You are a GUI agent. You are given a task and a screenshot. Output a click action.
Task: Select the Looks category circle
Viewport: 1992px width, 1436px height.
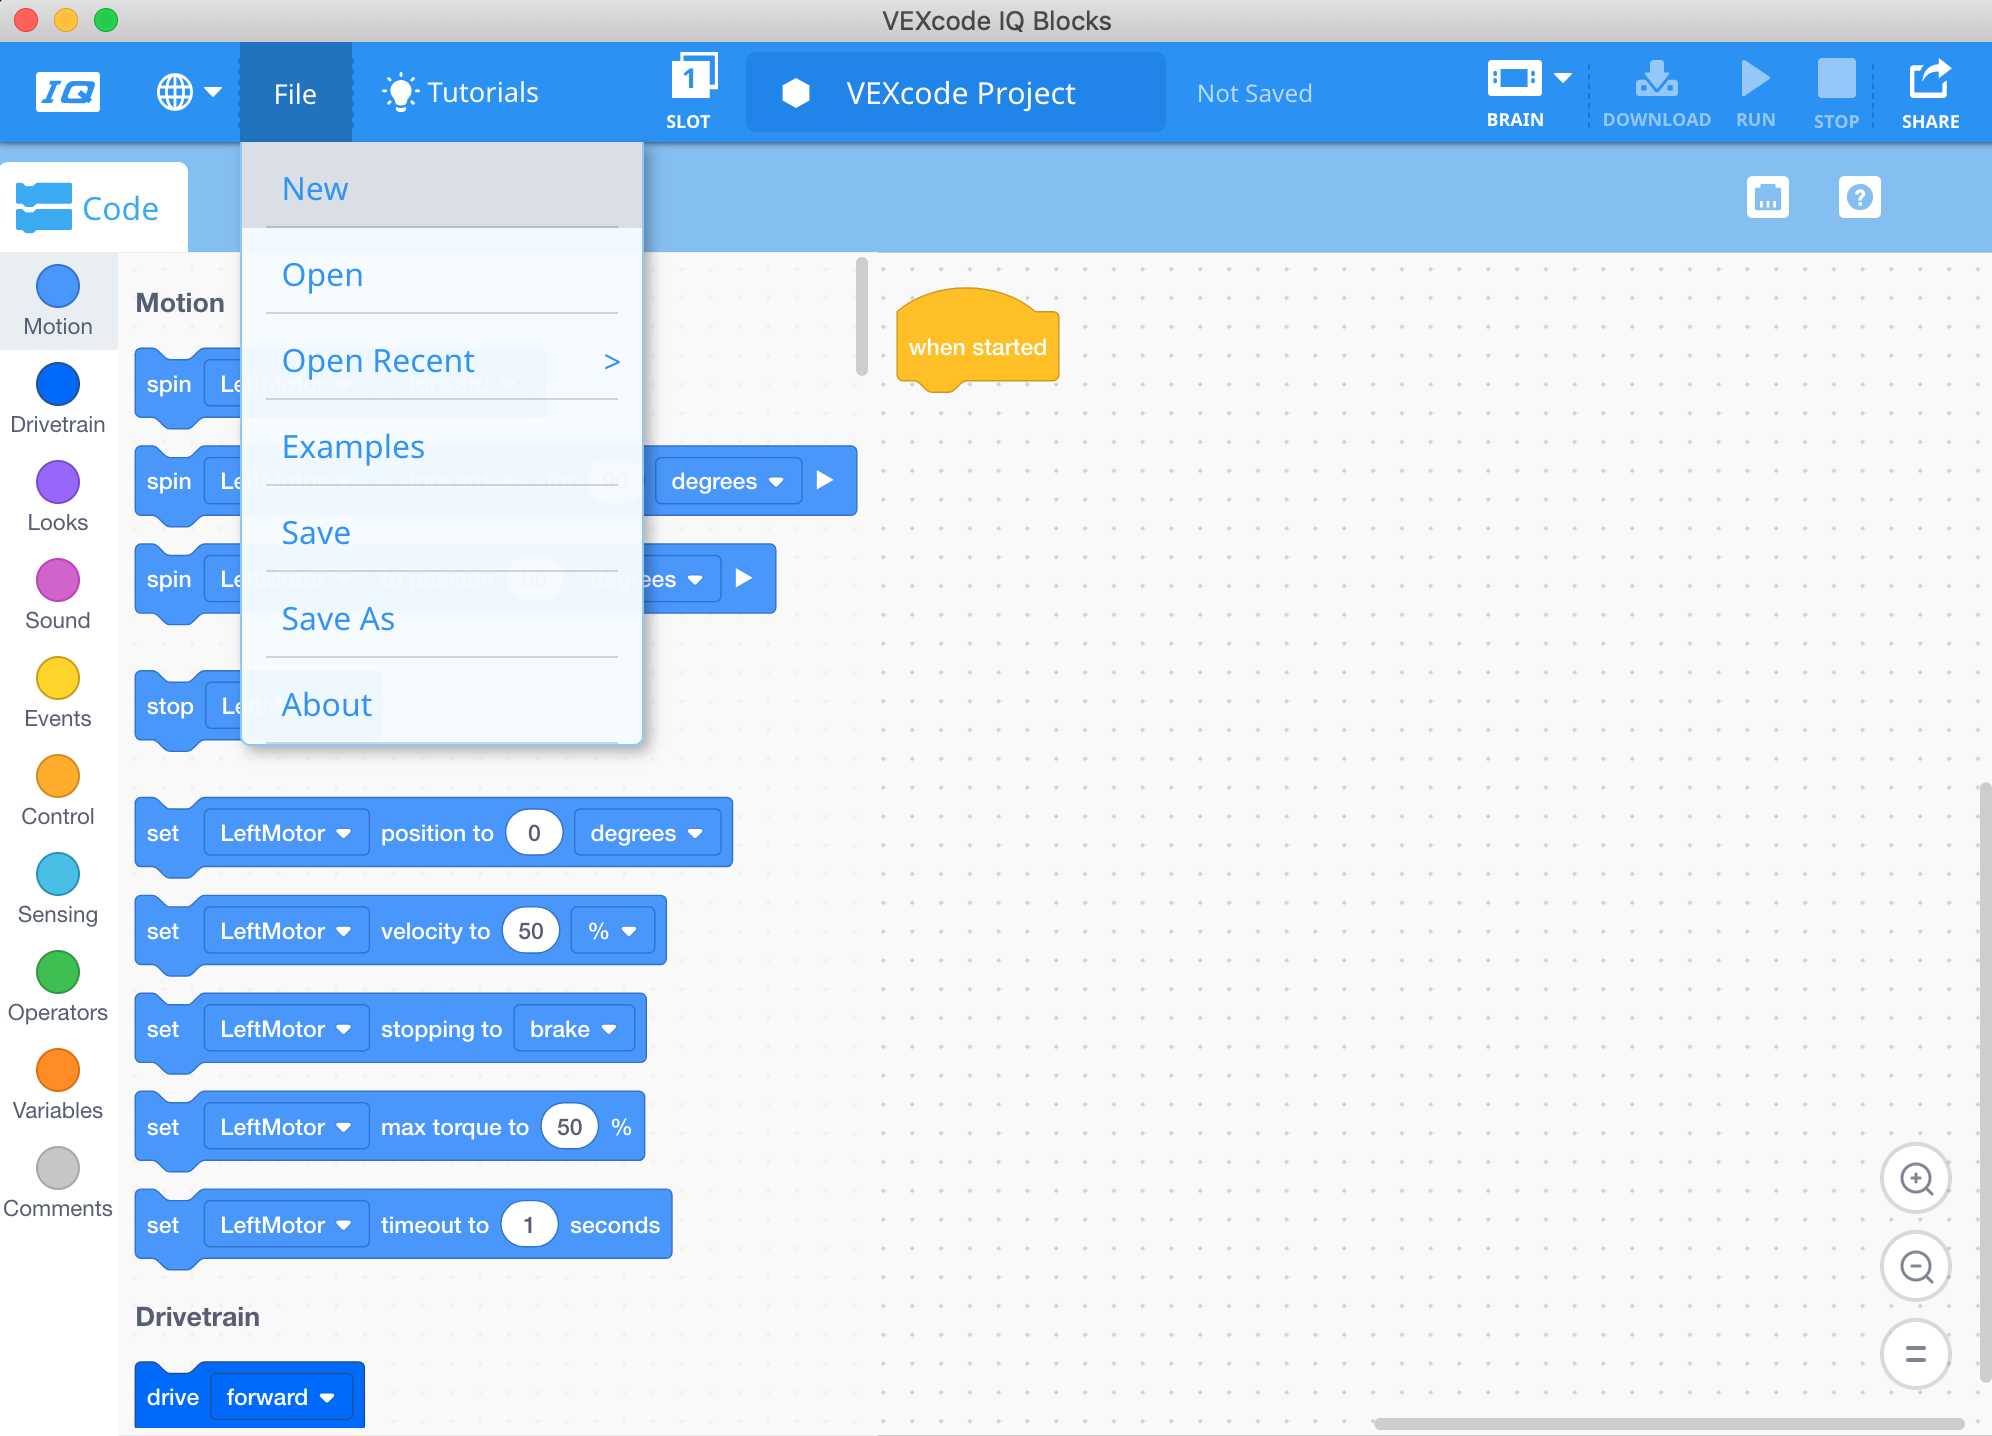[x=58, y=482]
